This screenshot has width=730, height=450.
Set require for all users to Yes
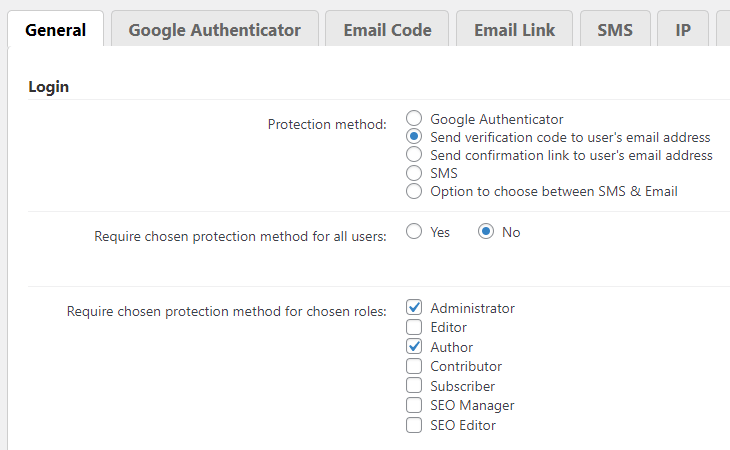click(414, 232)
